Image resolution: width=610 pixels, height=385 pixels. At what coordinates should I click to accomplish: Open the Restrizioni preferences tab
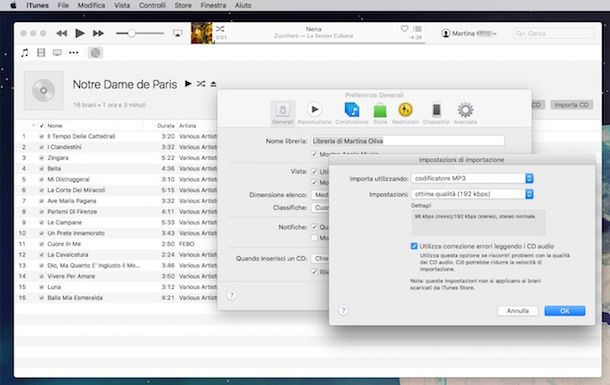pyautogui.click(x=405, y=113)
